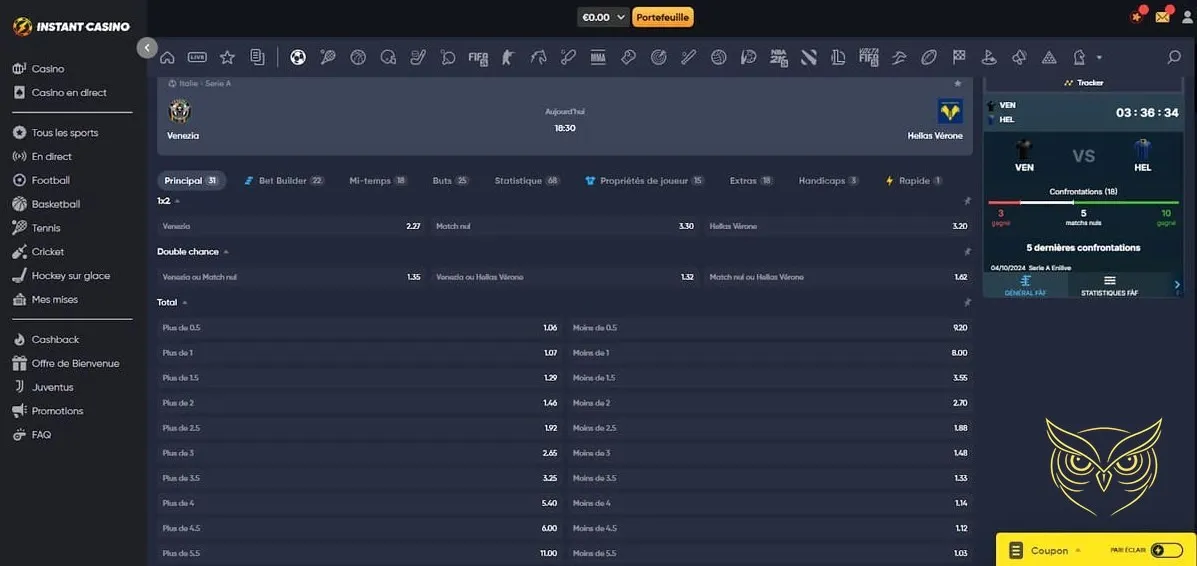
Task: Select the tennis racket sport icon
Action: pyautogui.click(x=327, y=57)
